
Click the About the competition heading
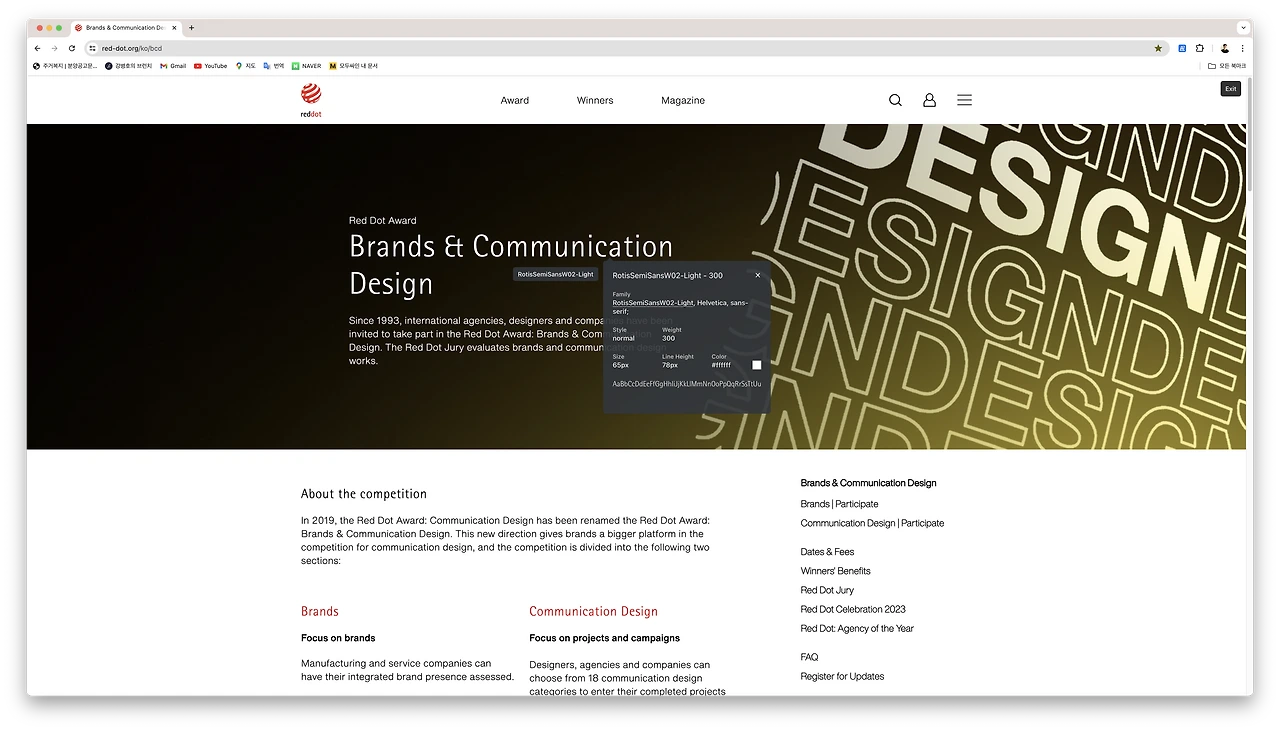[x=364, y=494]
